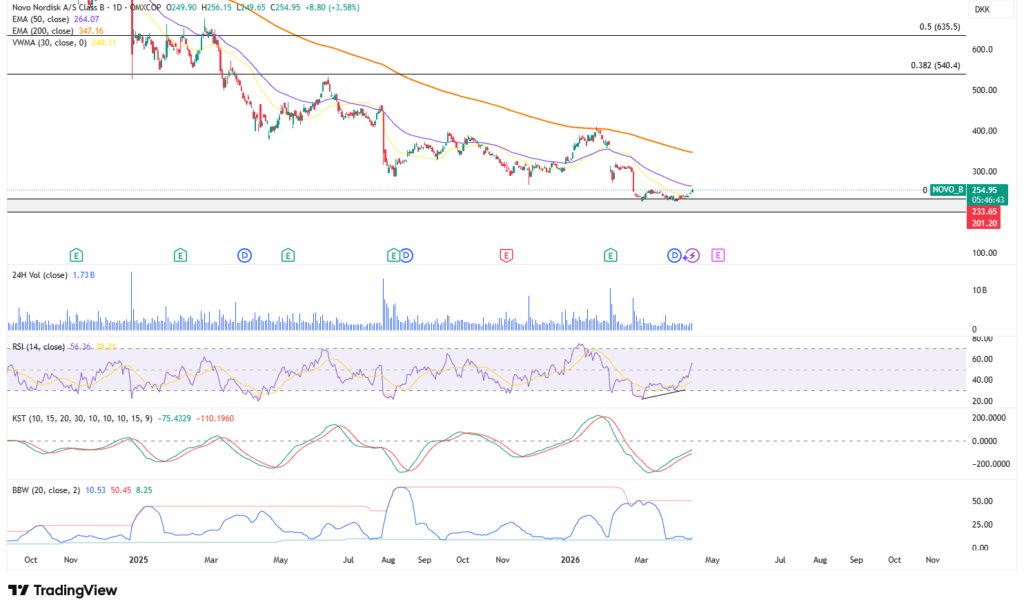Click the RSI (14, close) indicator label
This screenshot has width=1024, height=611.
[36, 347]
